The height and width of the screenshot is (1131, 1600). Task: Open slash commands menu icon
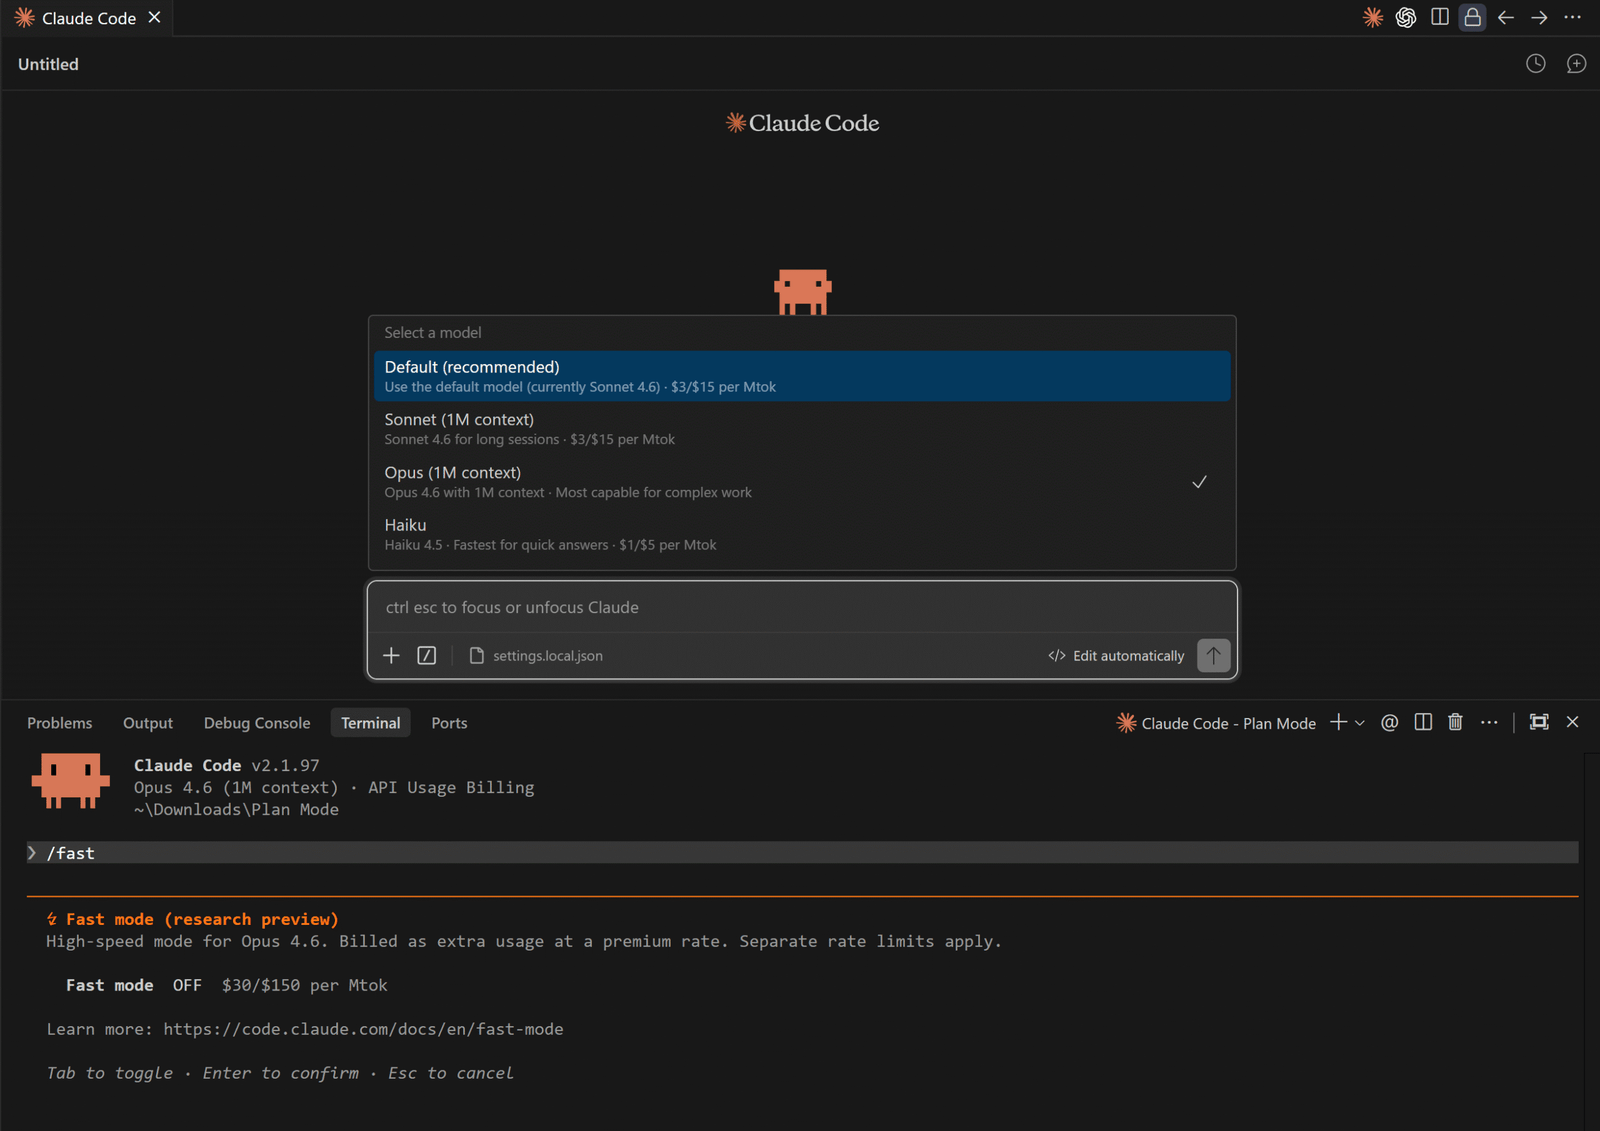(x=427, y=656)
